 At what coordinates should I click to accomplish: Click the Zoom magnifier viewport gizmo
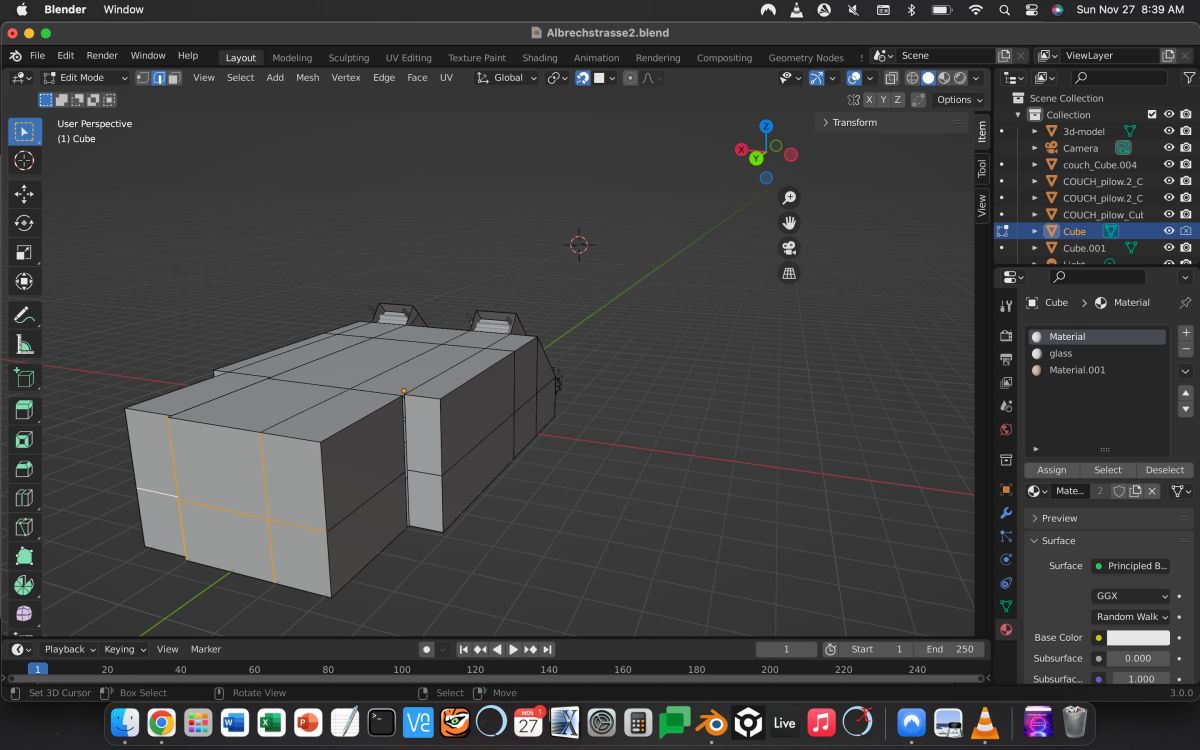(789, 198)
